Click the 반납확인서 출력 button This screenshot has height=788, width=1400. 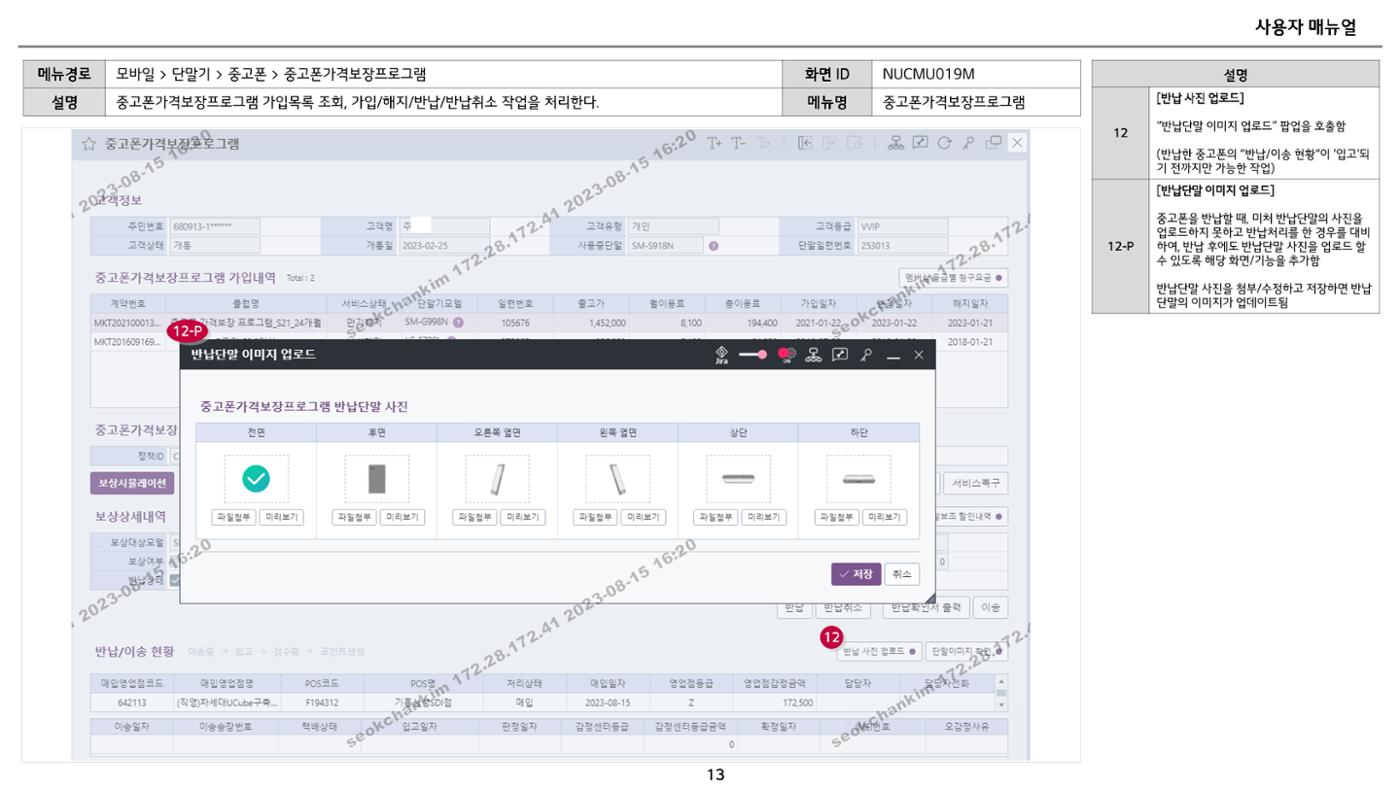(925, 607)
